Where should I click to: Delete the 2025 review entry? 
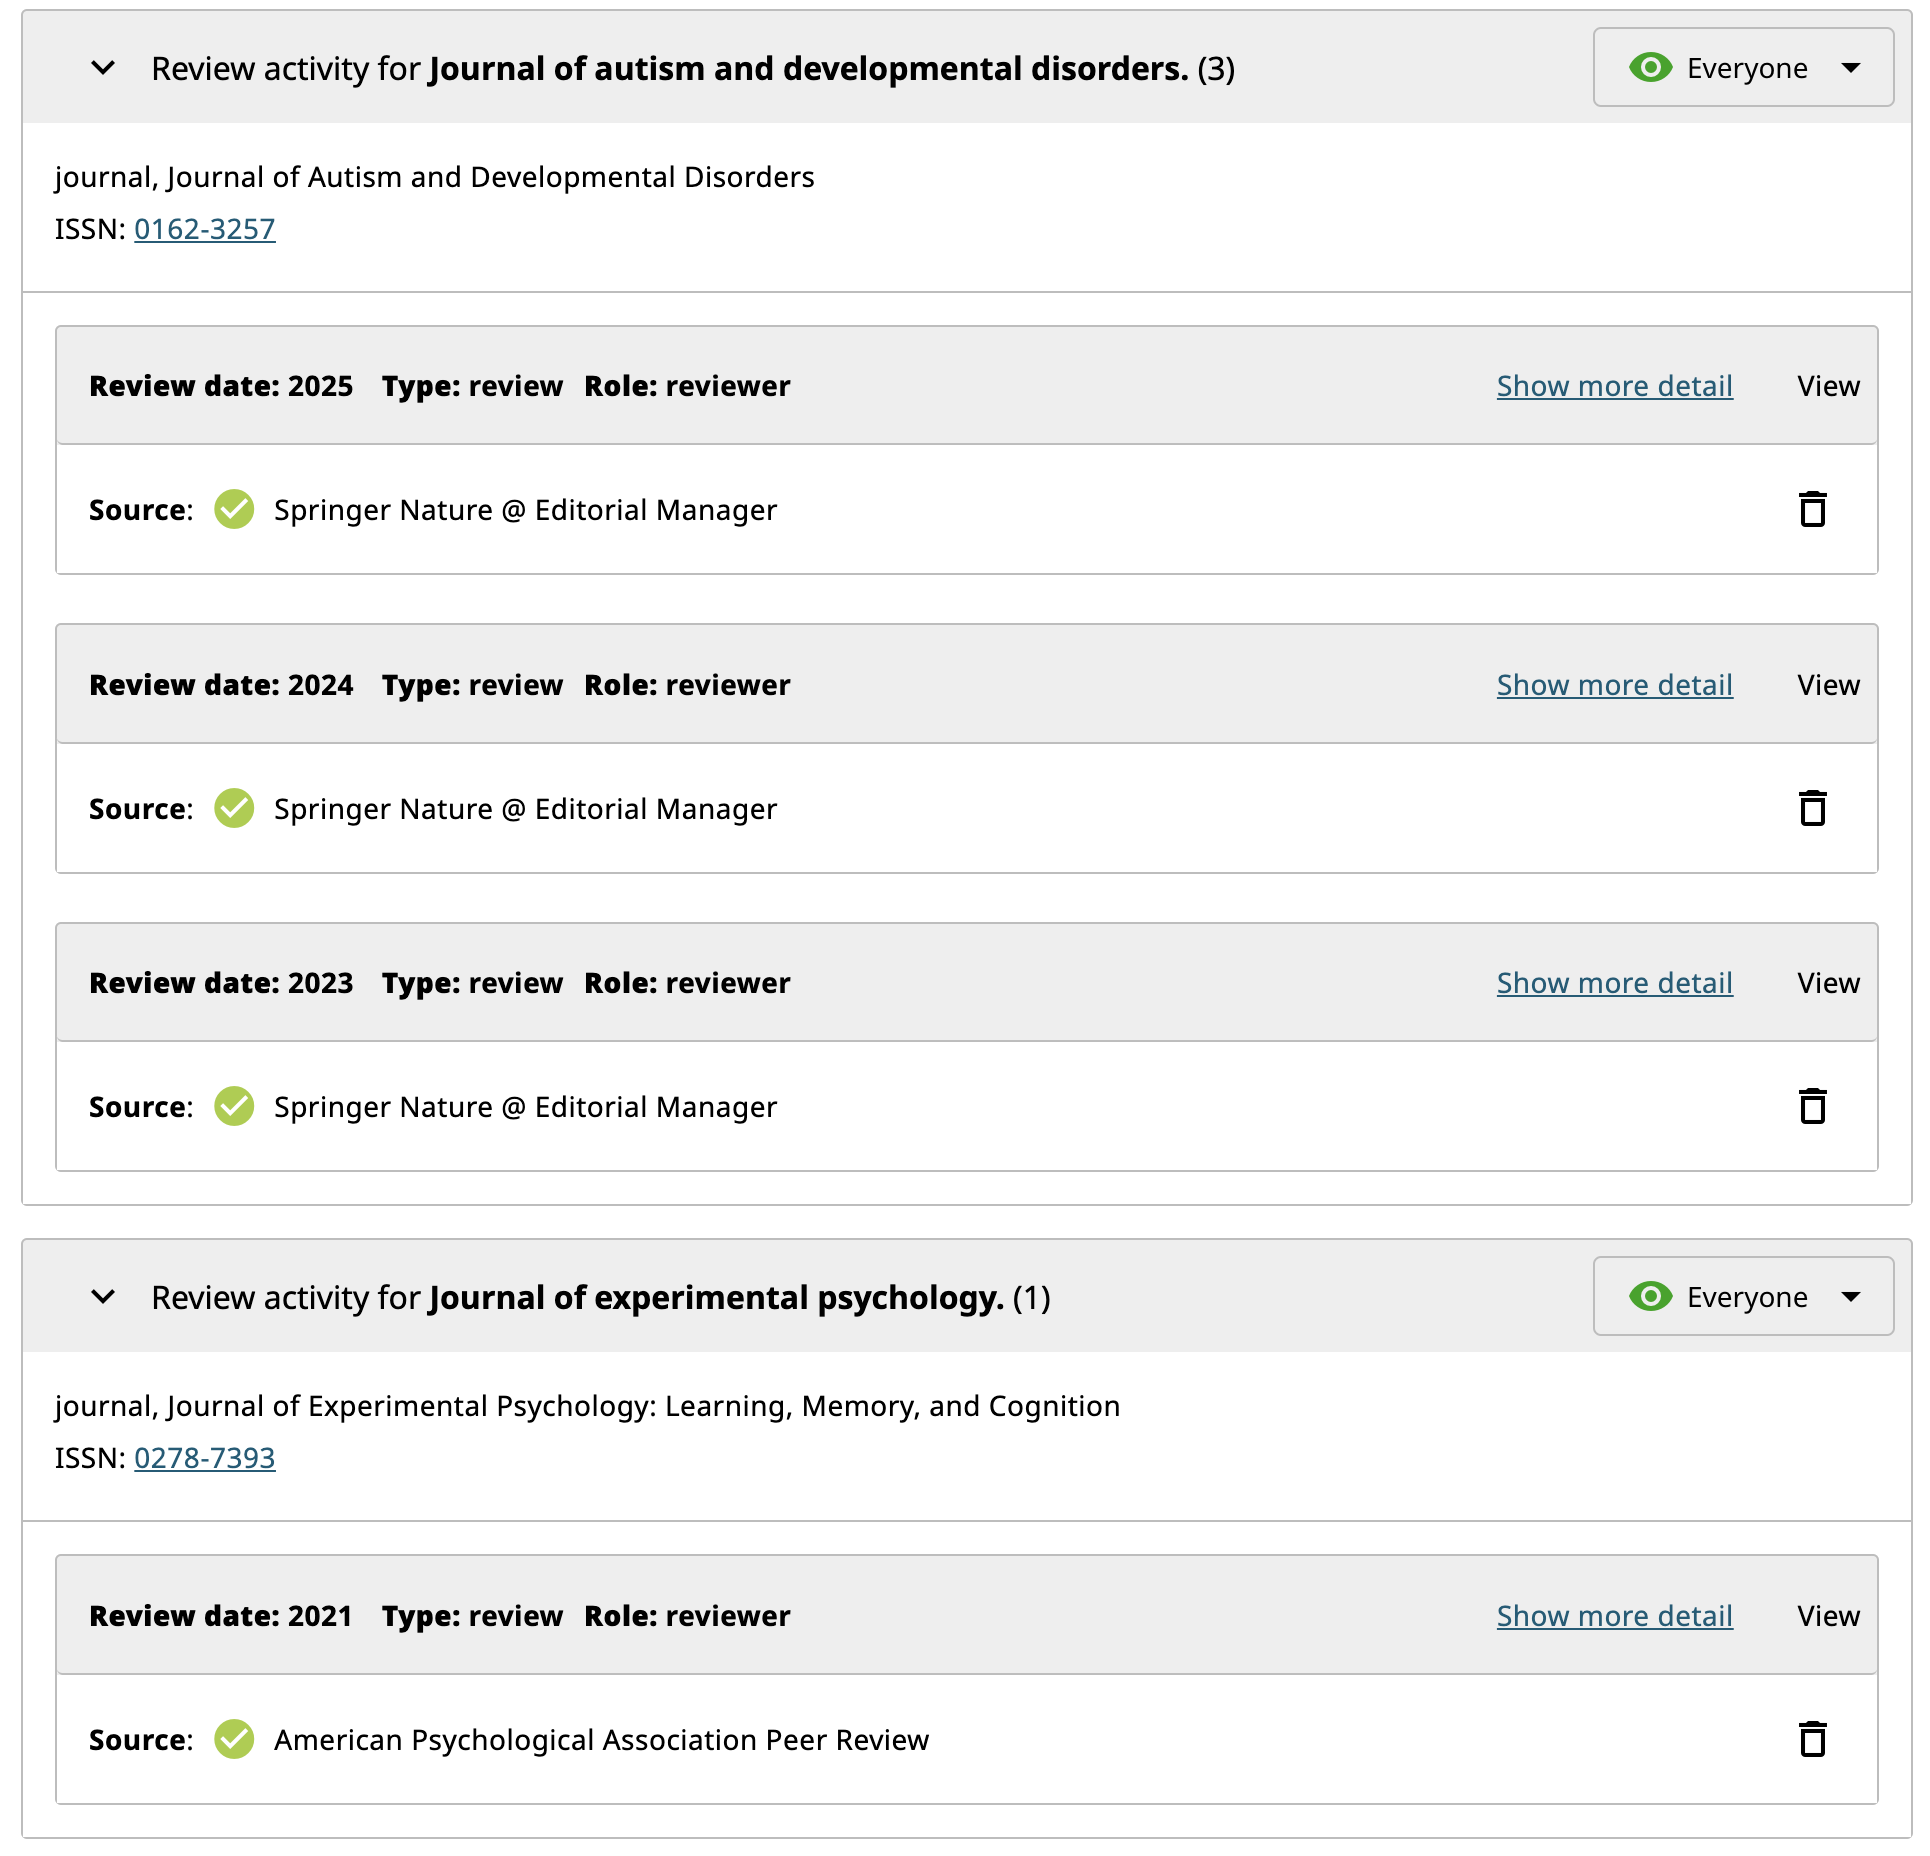(x=1812, y=510)
